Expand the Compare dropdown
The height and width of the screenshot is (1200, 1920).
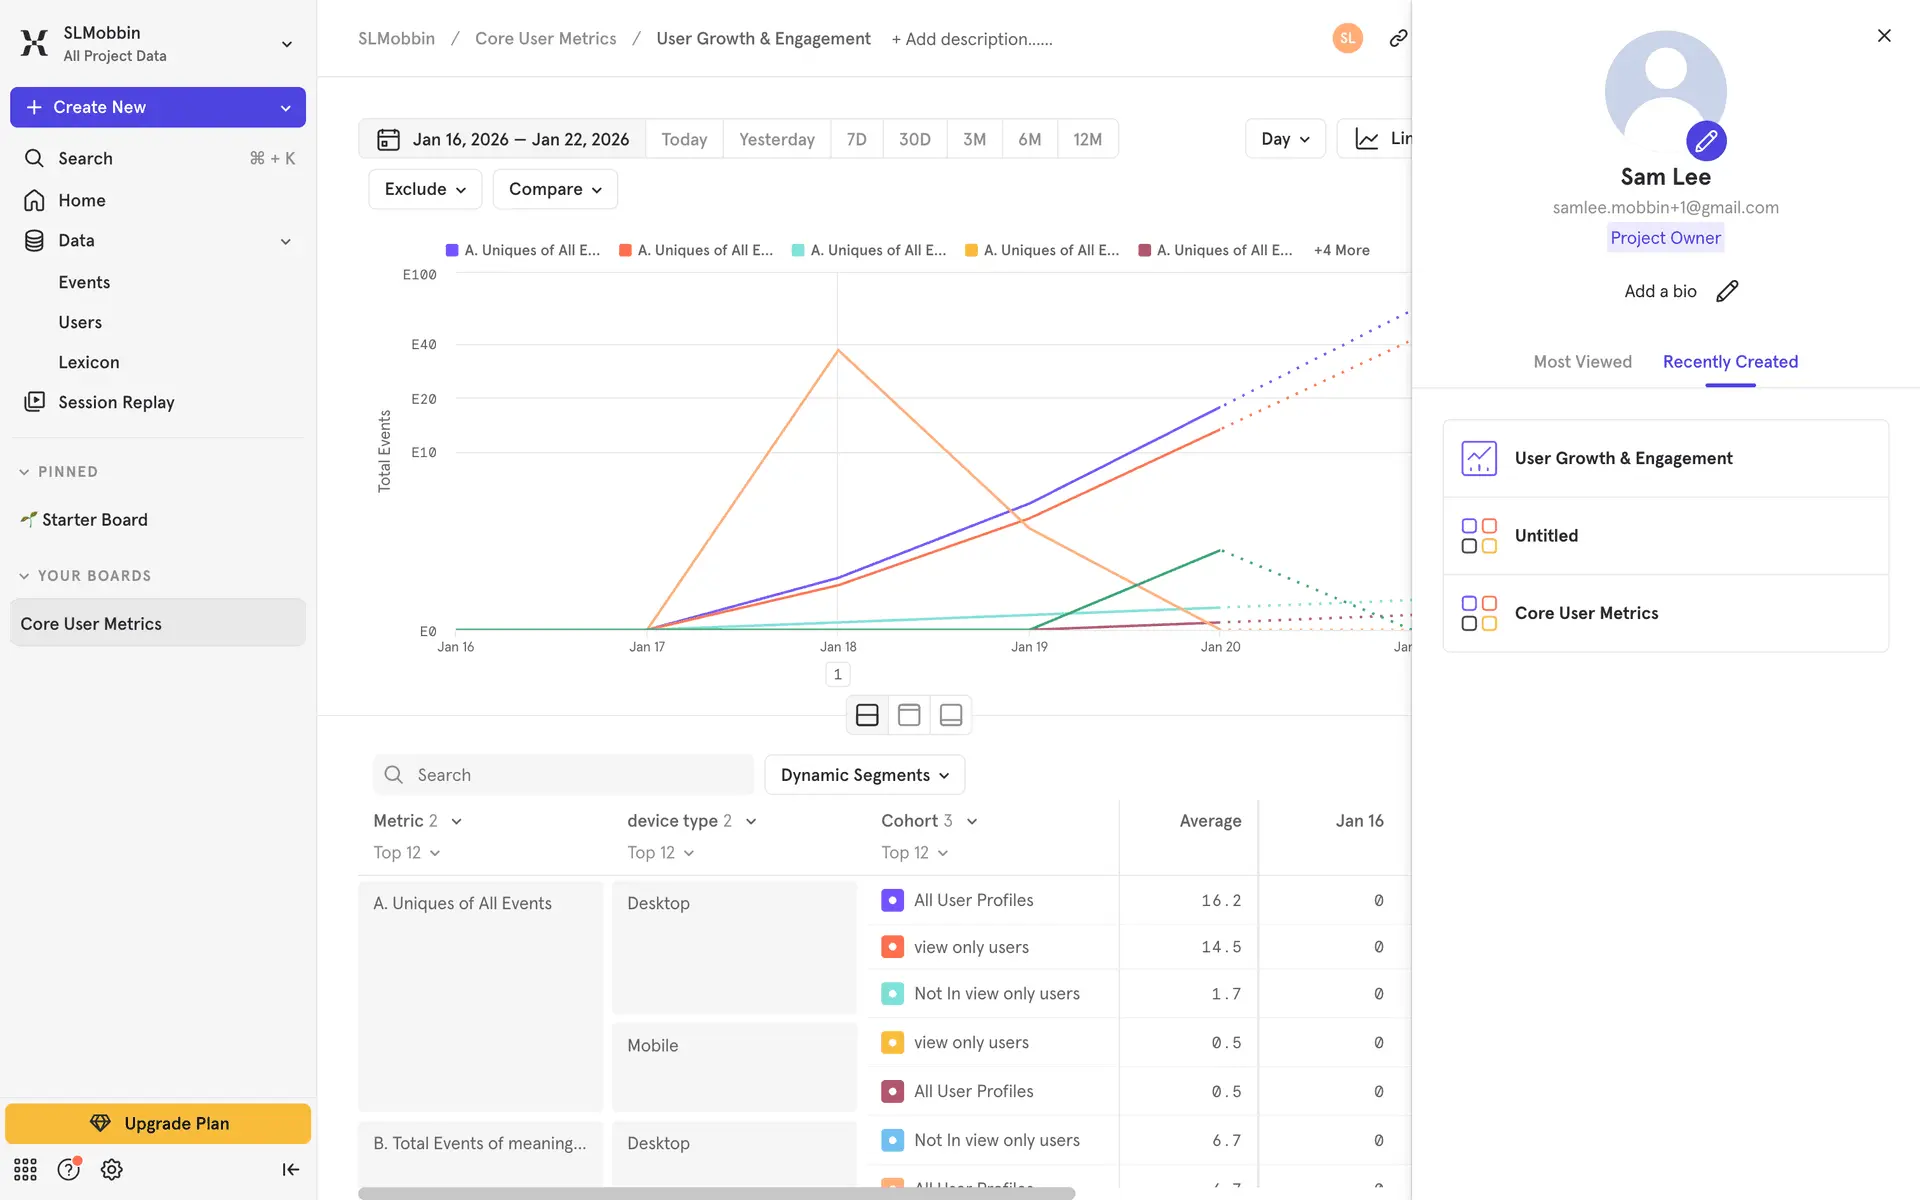[x=555, y=189]
